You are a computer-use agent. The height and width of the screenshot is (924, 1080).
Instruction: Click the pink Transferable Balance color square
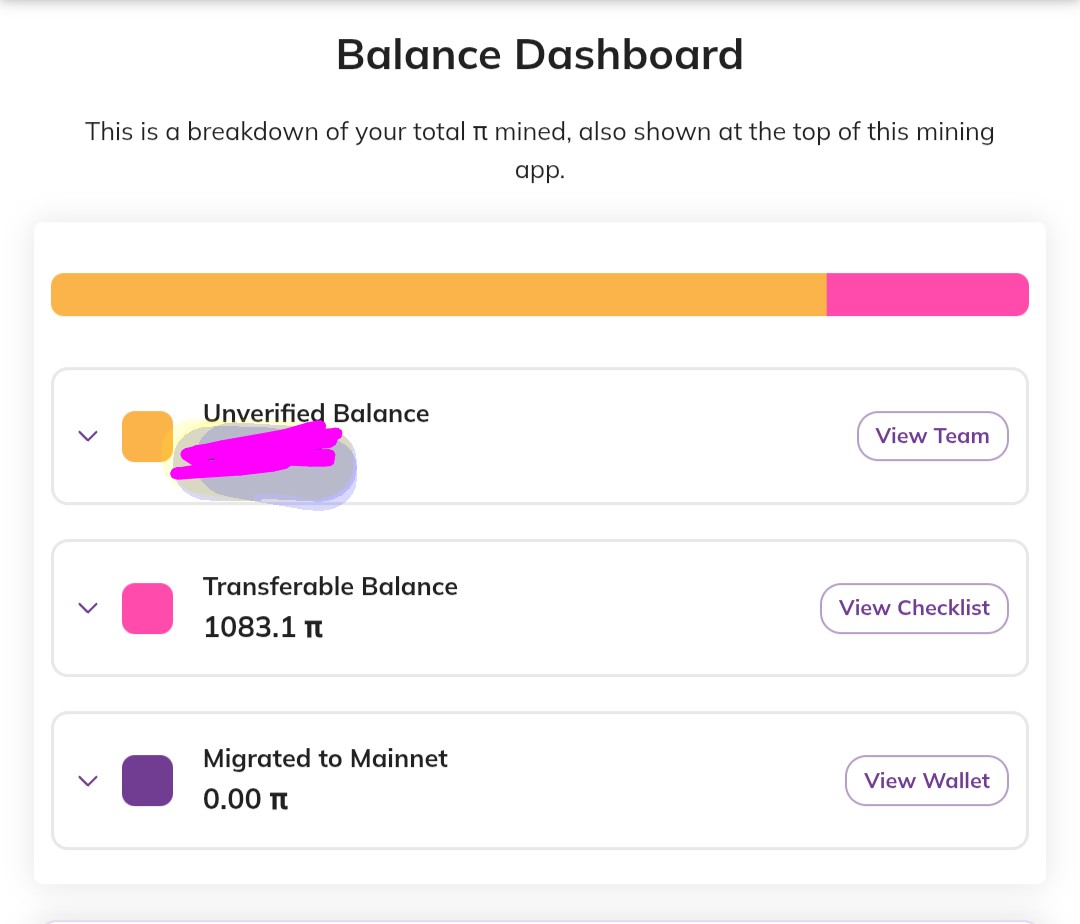click(x=147, y=608)
